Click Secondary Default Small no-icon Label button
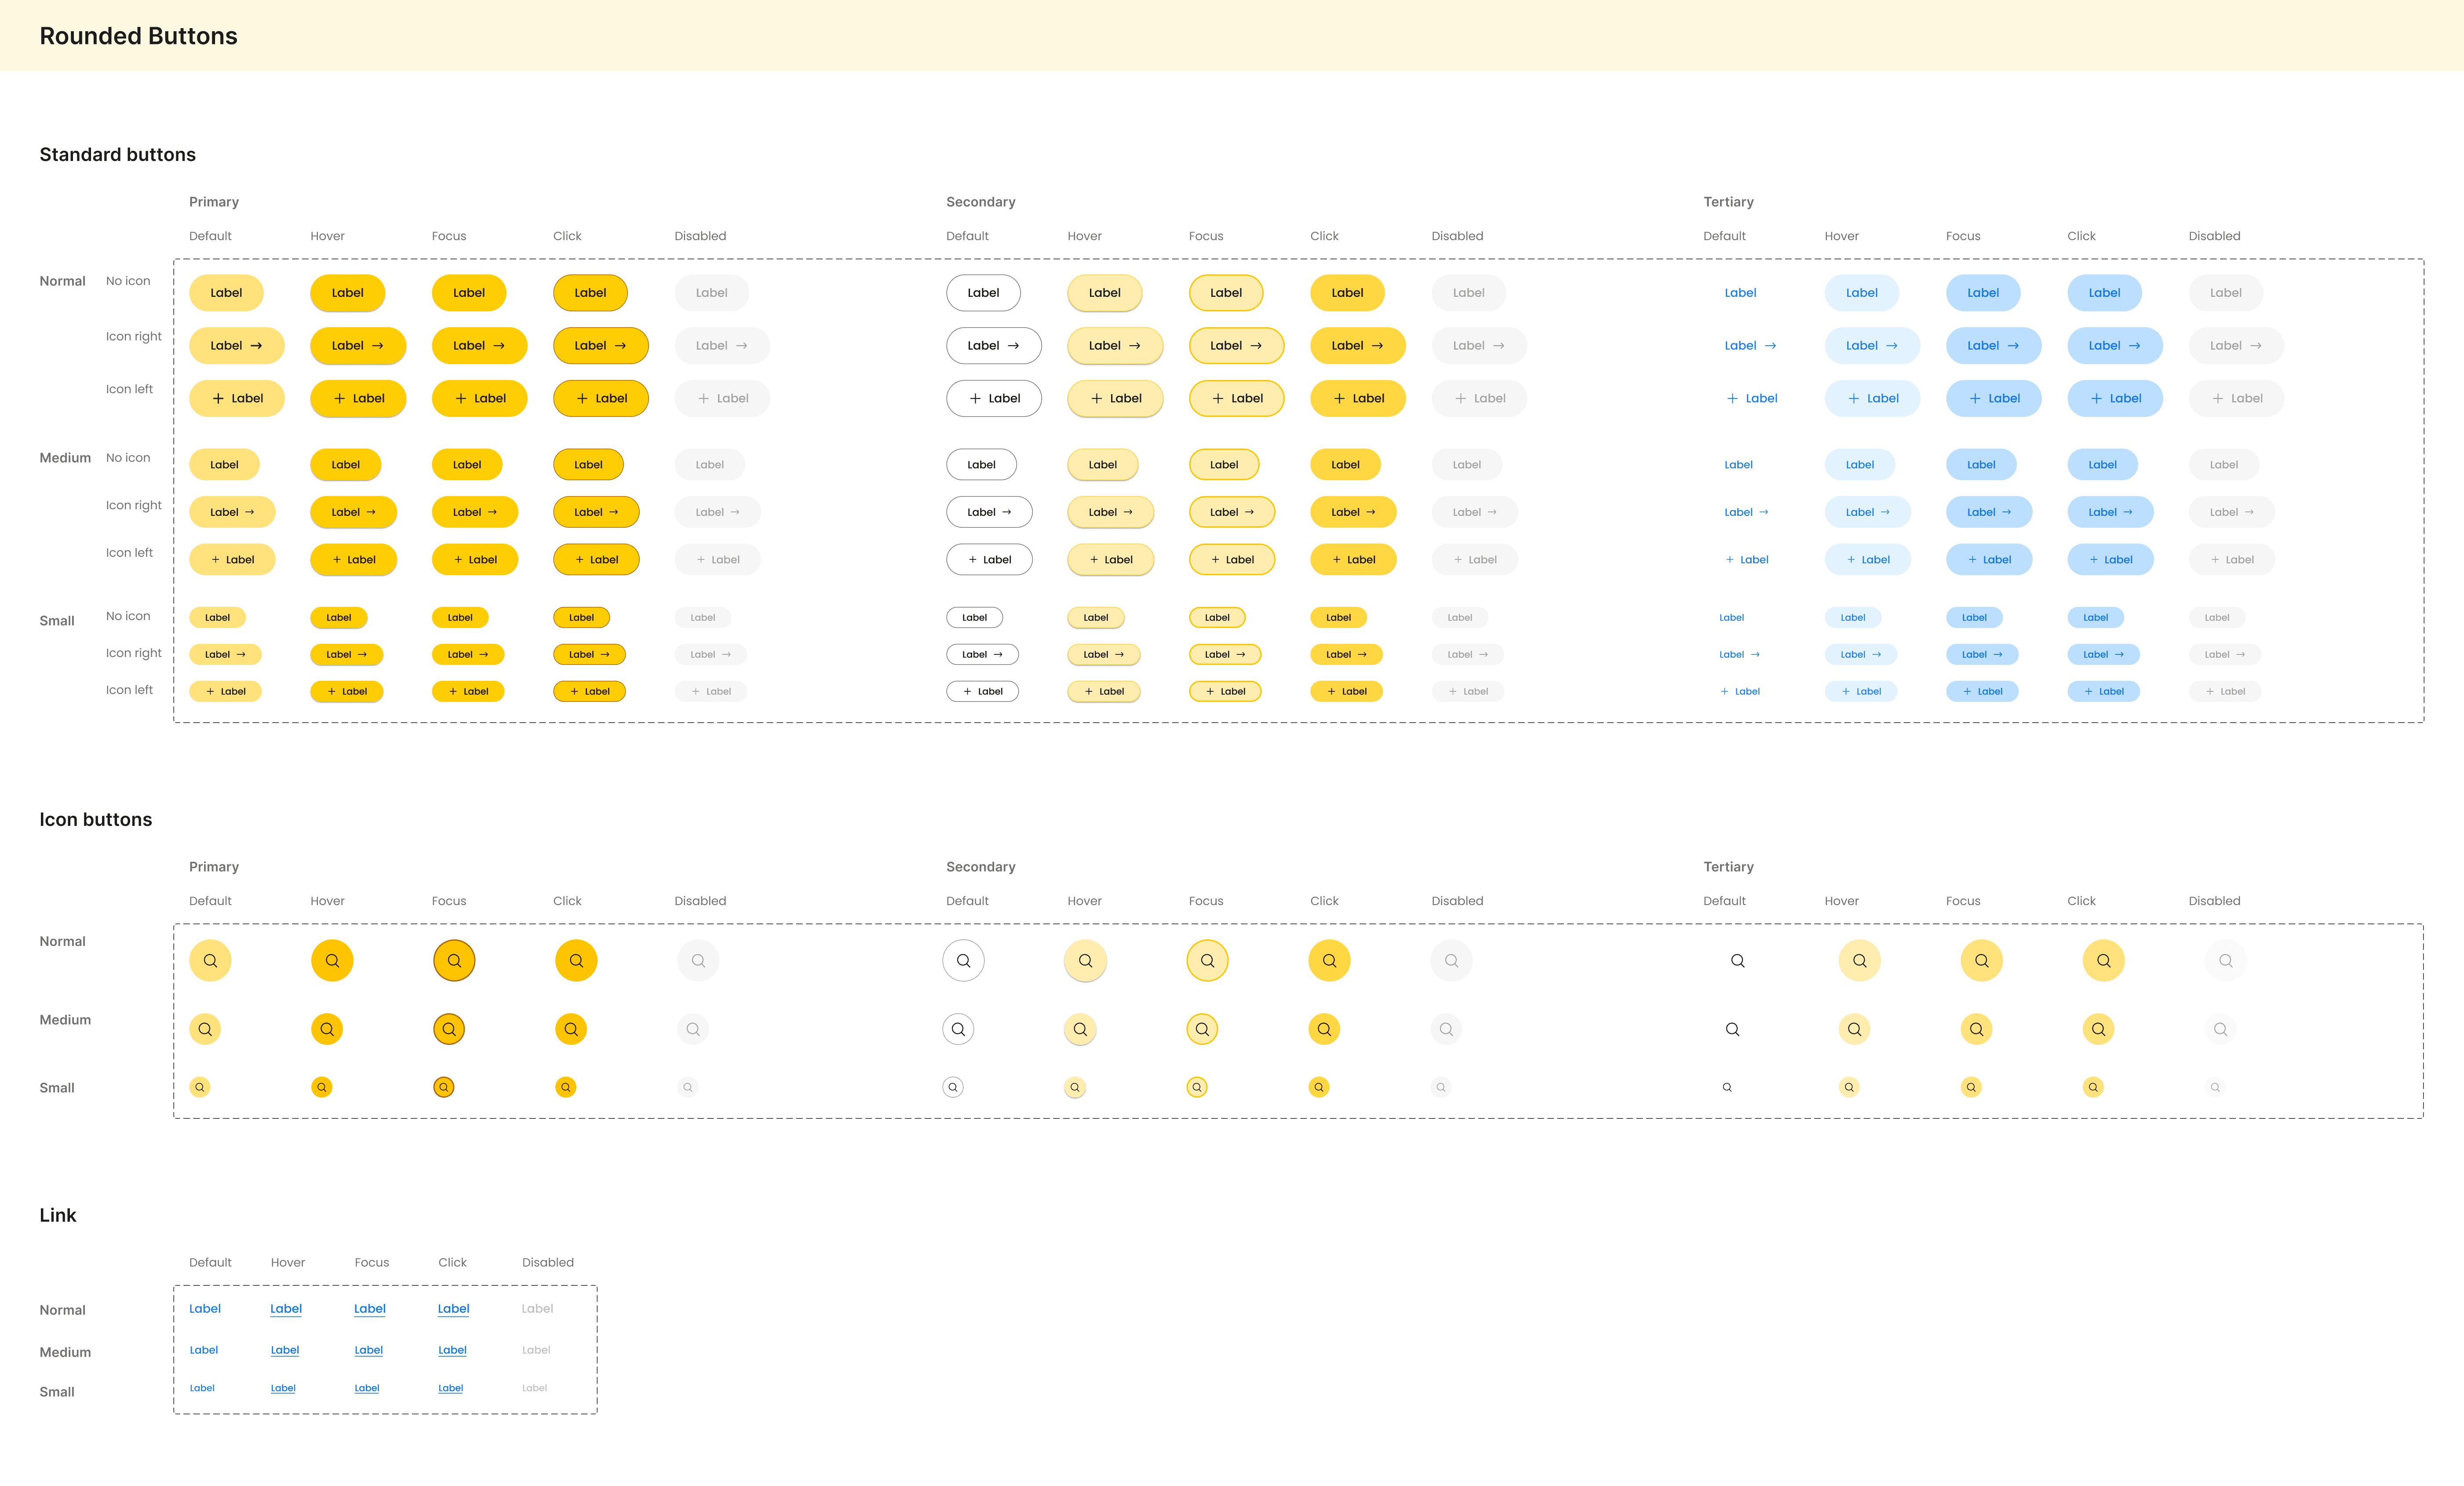 click(974, 618)
